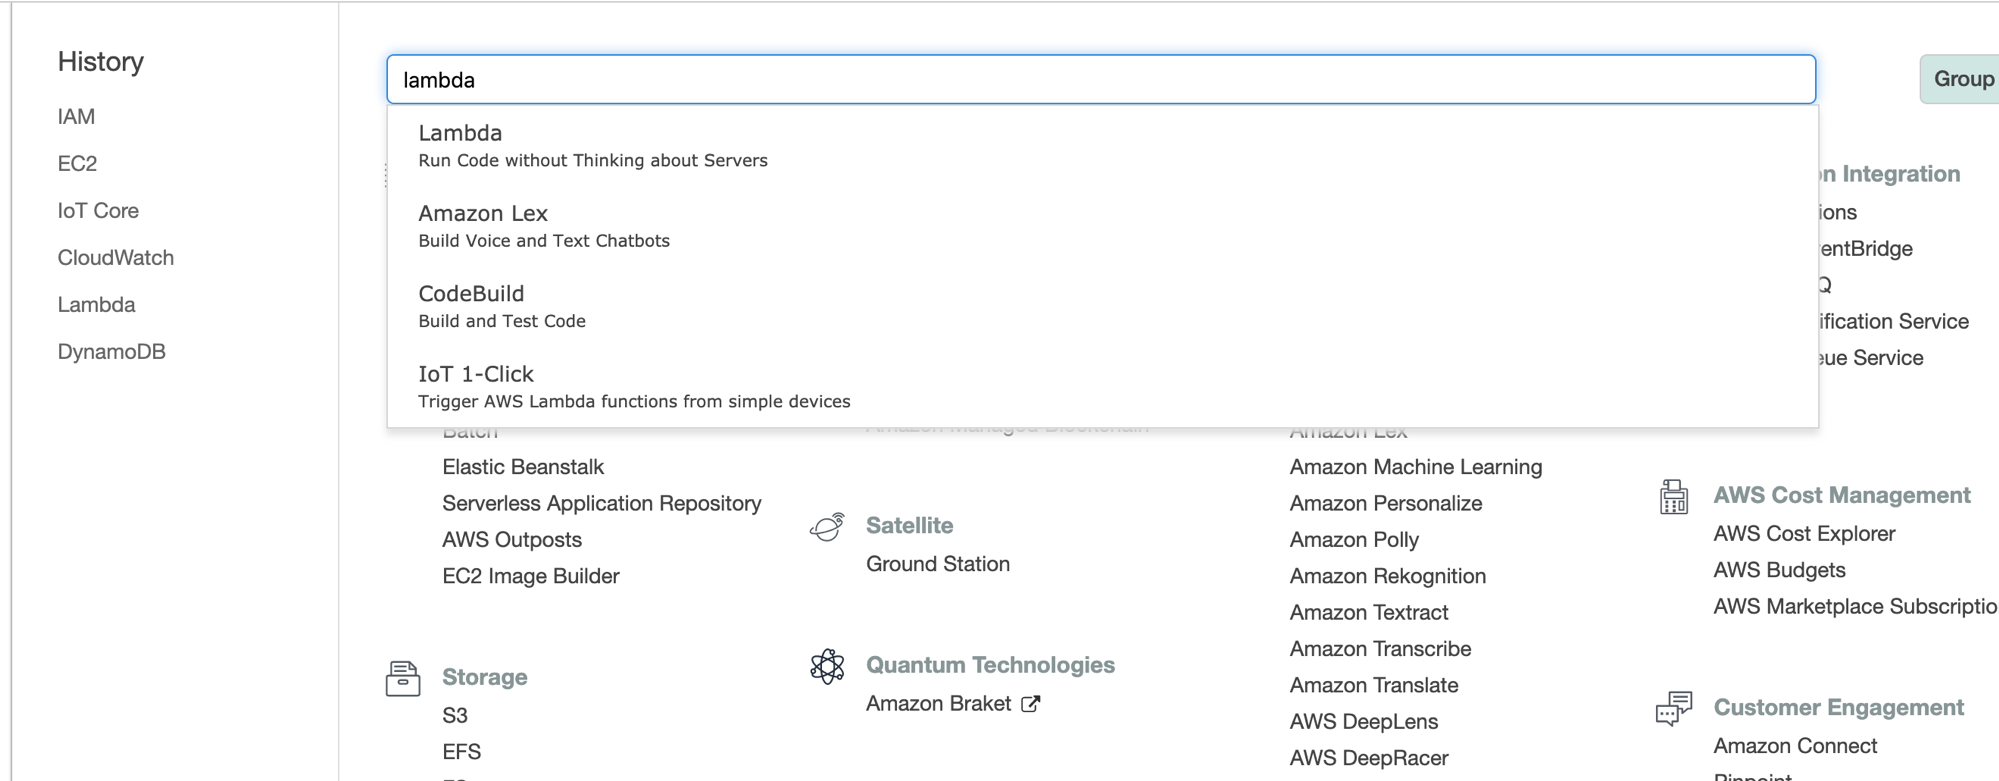1999x781 pixels.
Task: Open the Ground Station service
Action: tap(938, 564)
